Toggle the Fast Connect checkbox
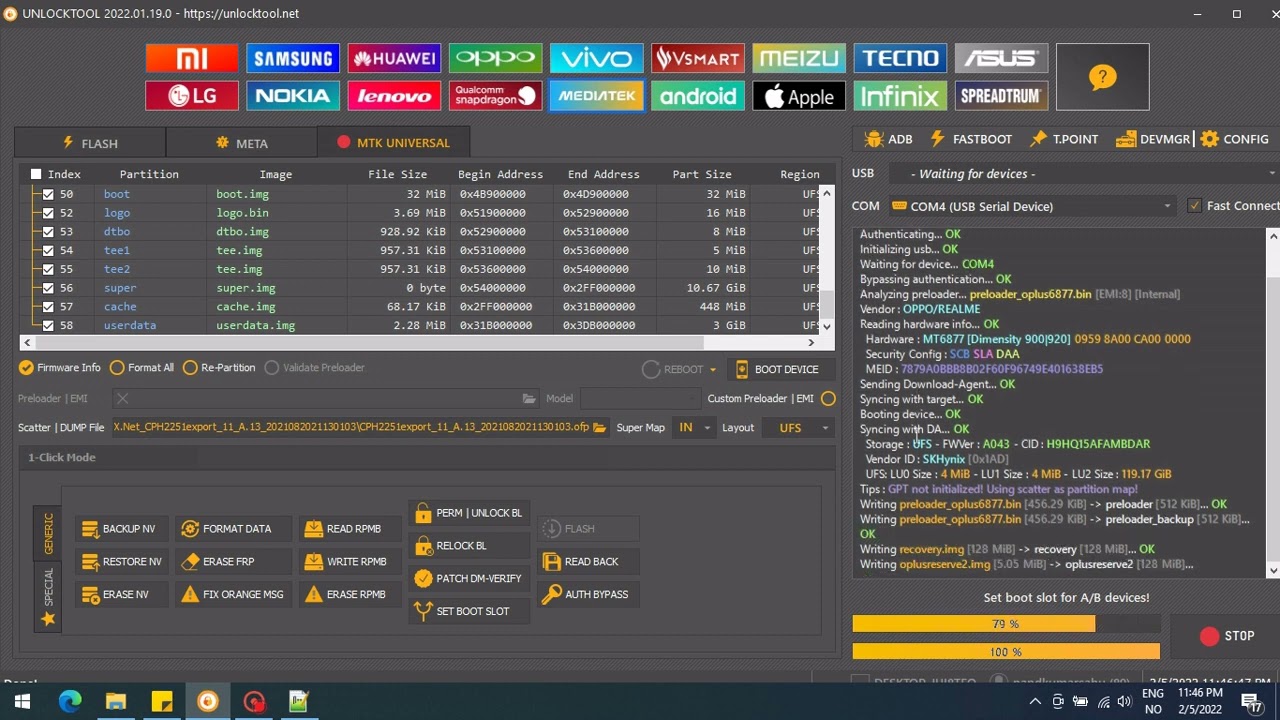 [x=1194, y=206]
